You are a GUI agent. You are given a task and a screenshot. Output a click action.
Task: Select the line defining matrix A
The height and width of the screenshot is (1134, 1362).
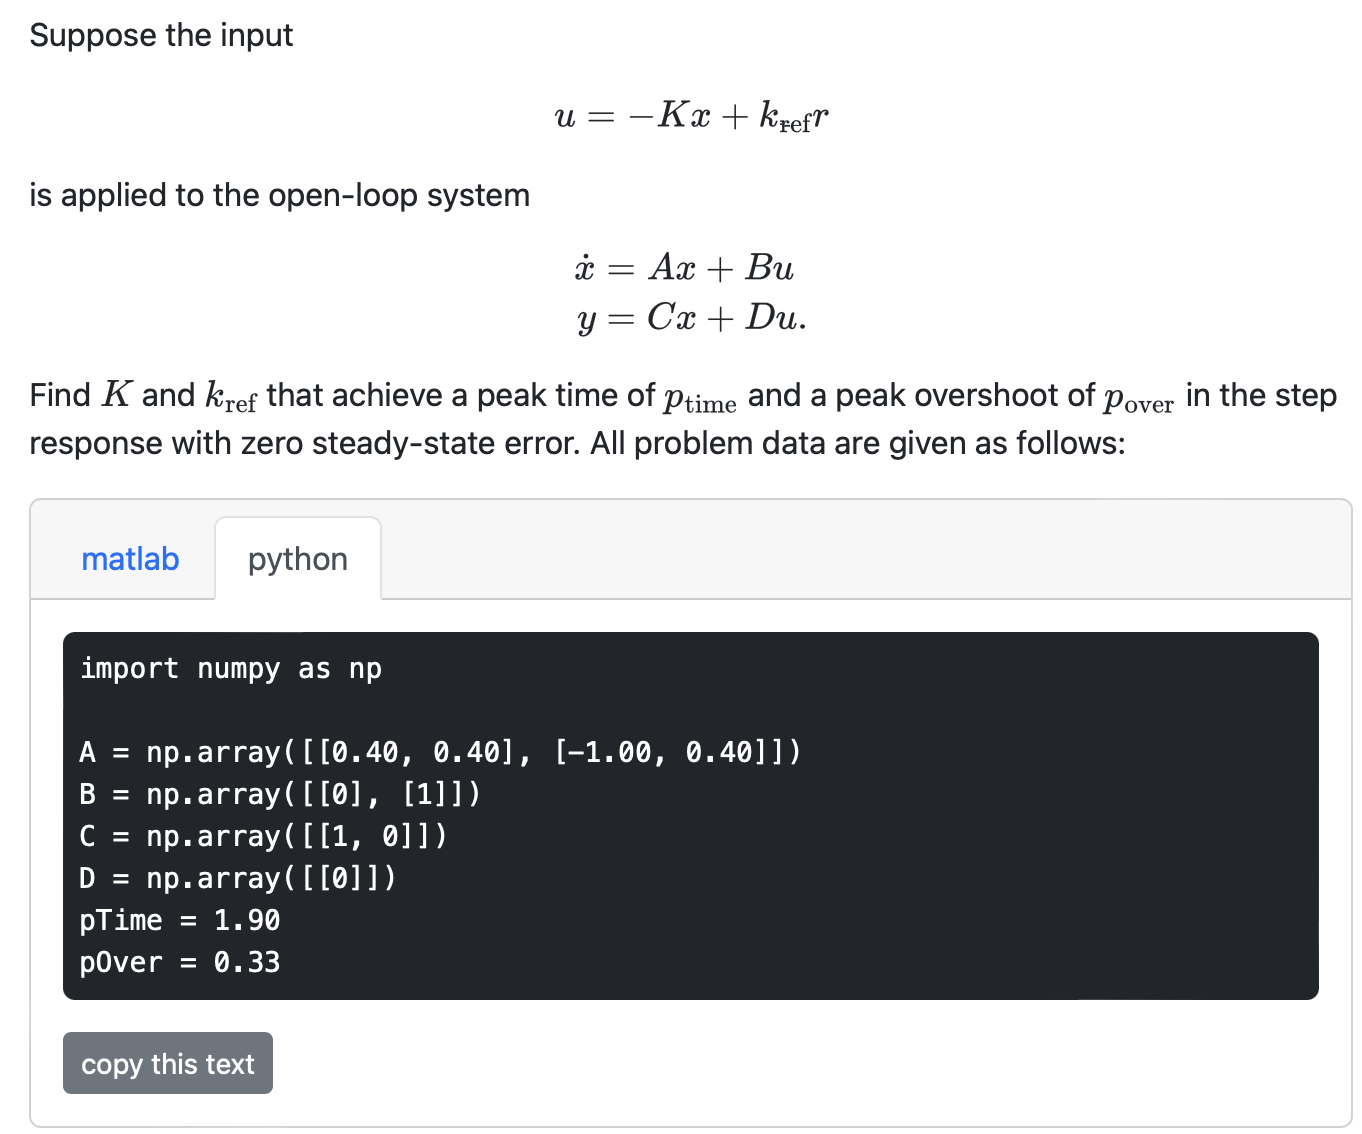pos(440,752)
